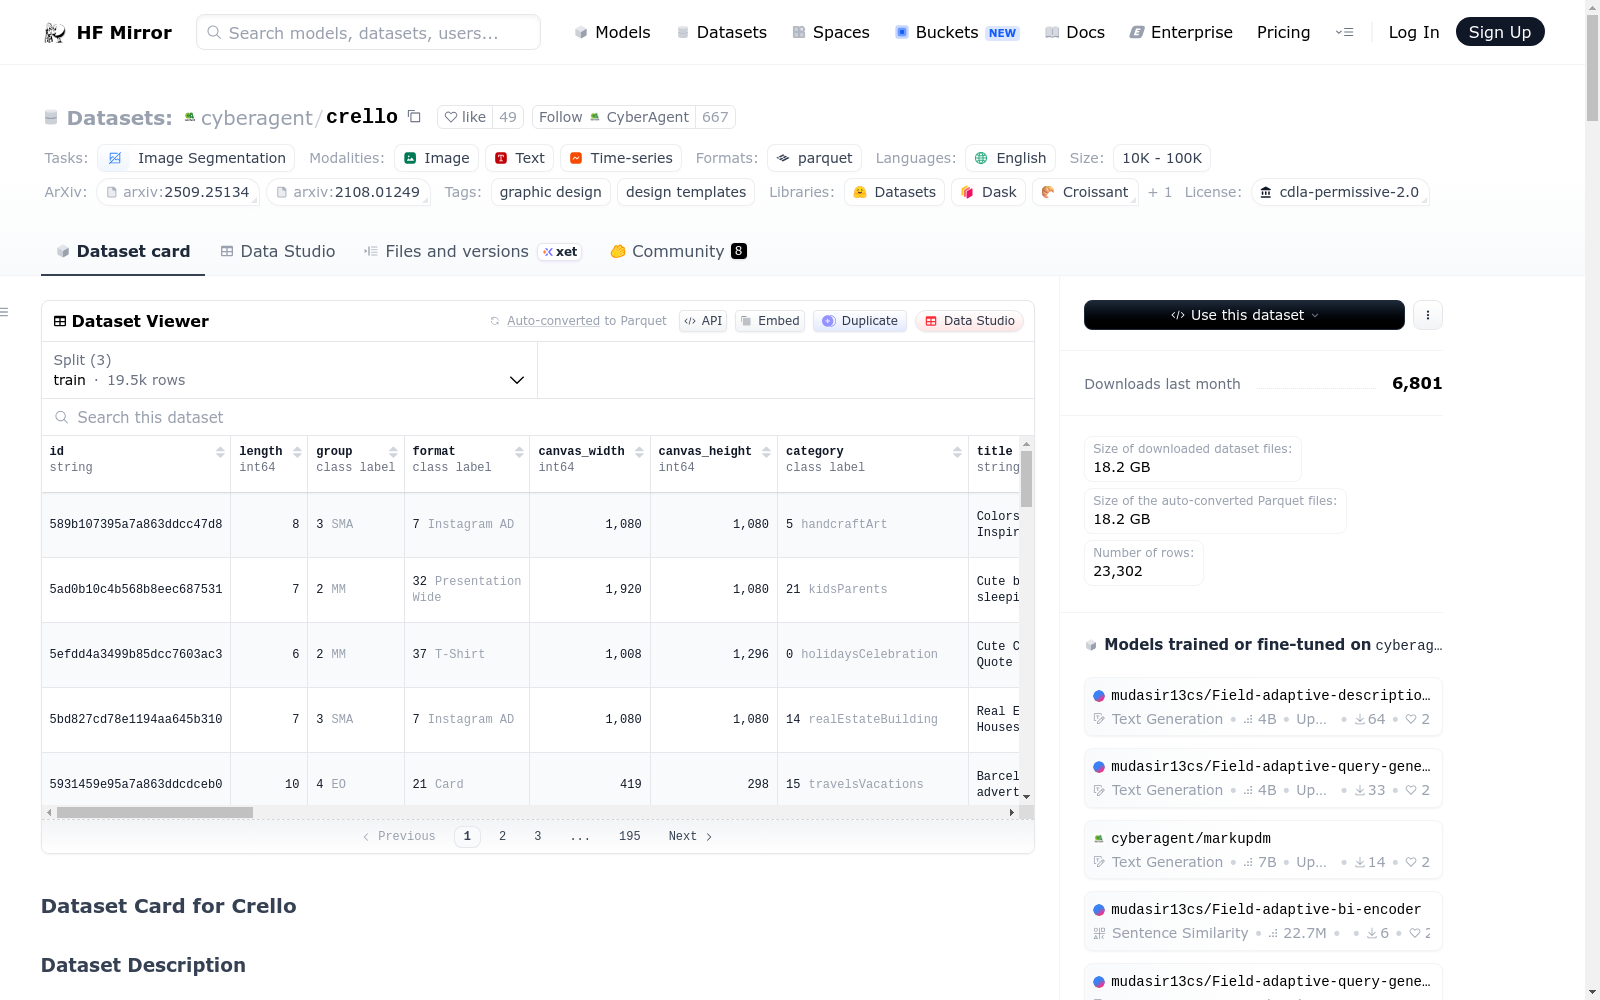This screenshot has width=1600, height=1000.
Task: Sort by the format column
Action: click(x=519, y=453)
